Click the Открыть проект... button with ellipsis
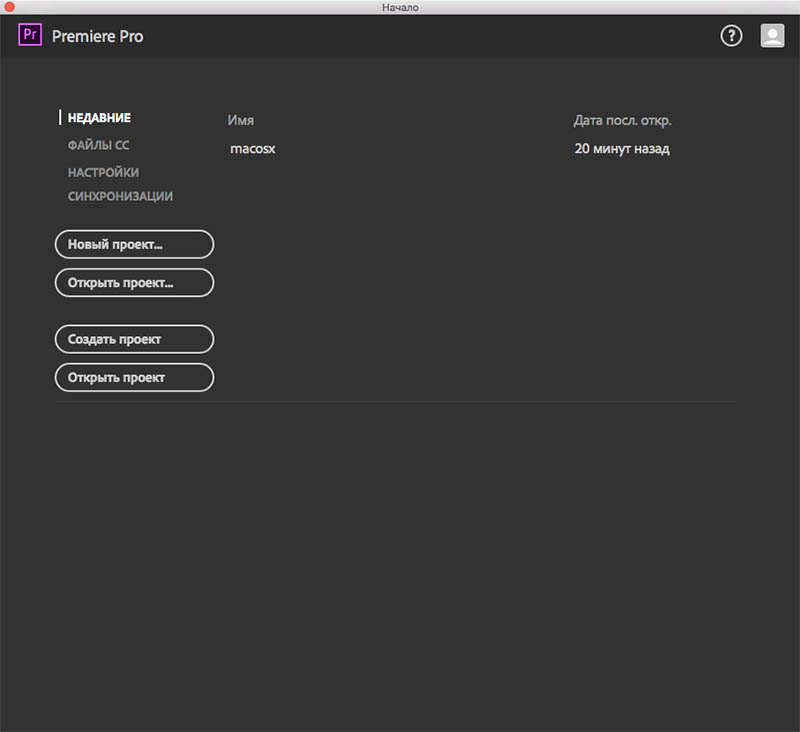 click(x=134, y=283)
